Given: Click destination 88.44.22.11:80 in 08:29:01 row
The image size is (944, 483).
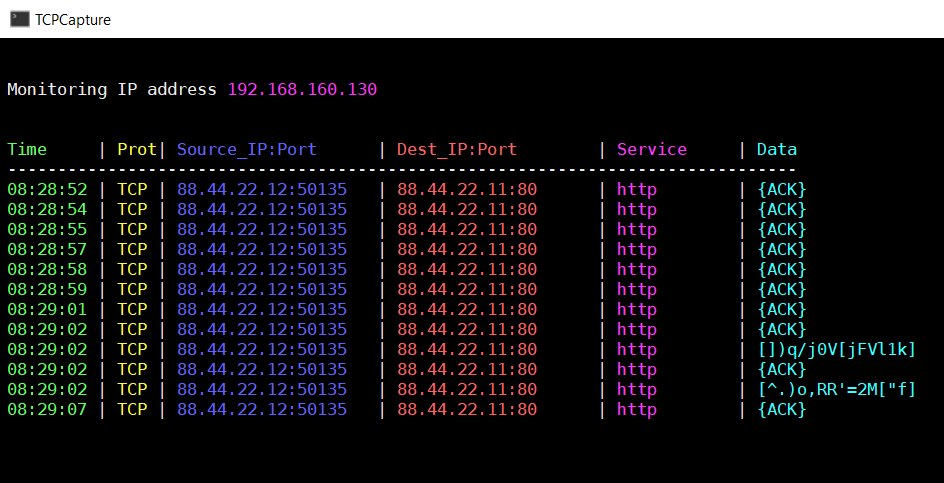Looking at the screenshot, I should tap(467, 310).
